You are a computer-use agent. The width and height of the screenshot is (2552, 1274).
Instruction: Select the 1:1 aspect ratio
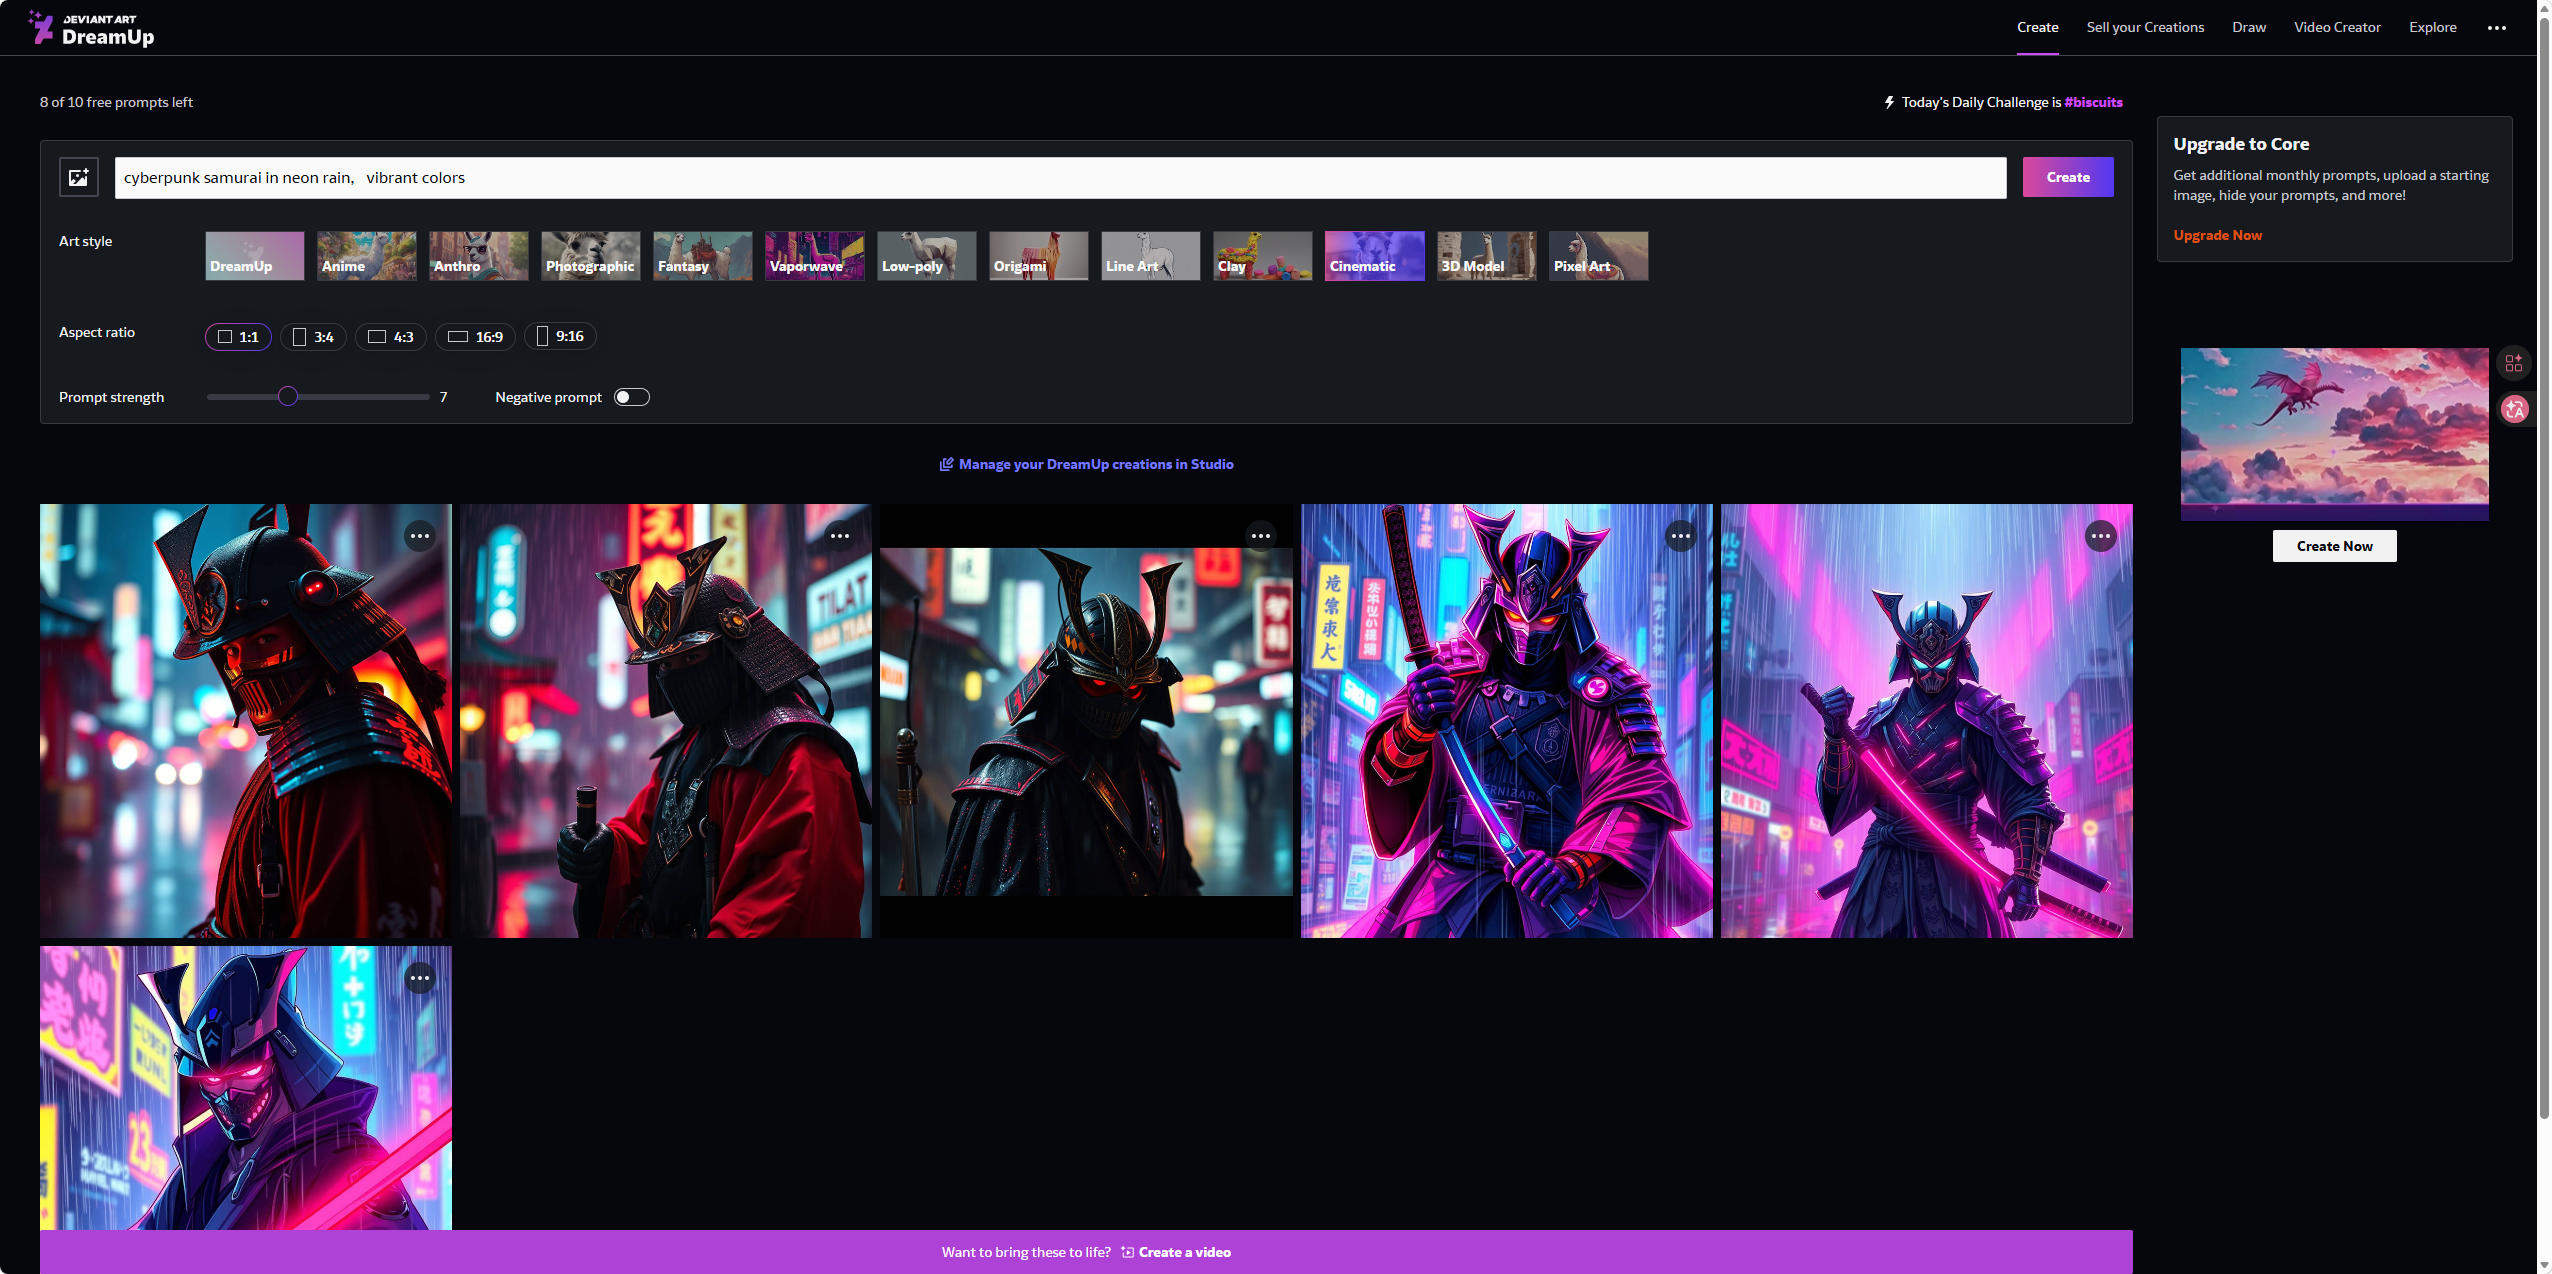[238, 337]
